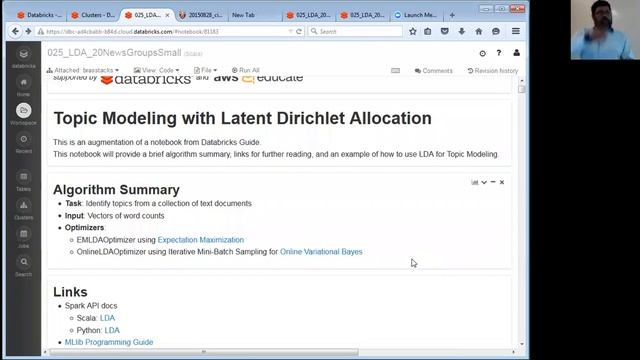
Task: Open the View: Code dropdown
Action: [156, 70]
